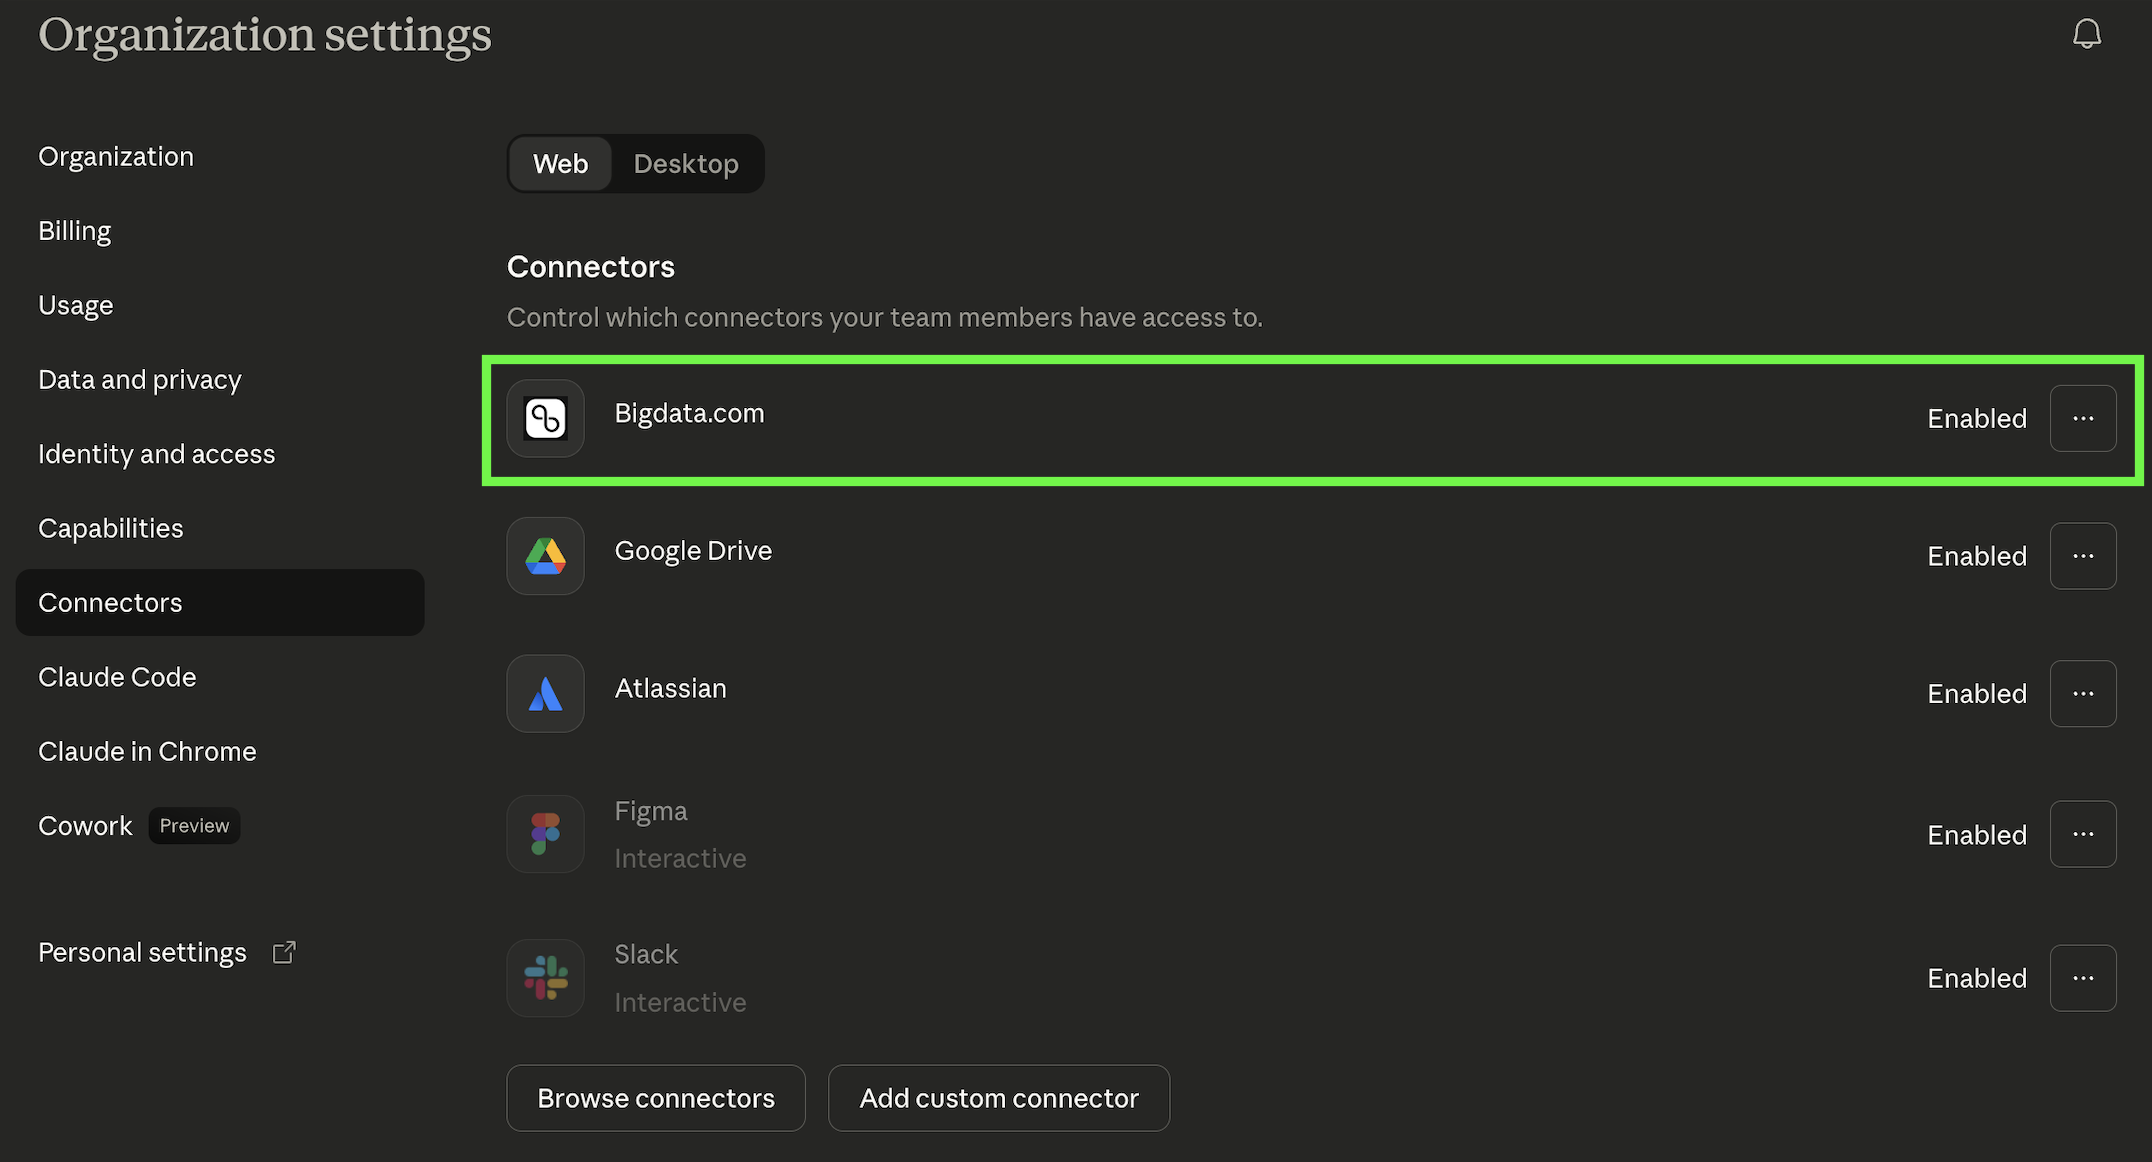Open Personal settings in new window

click(x=284, y=951)
